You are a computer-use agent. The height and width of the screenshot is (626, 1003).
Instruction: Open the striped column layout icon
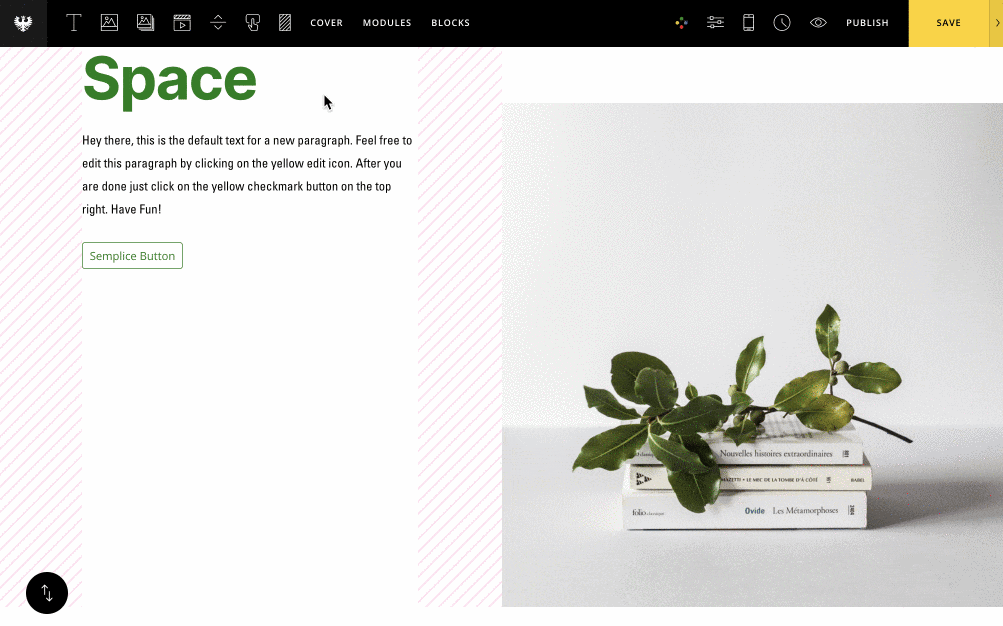point(285,23)
